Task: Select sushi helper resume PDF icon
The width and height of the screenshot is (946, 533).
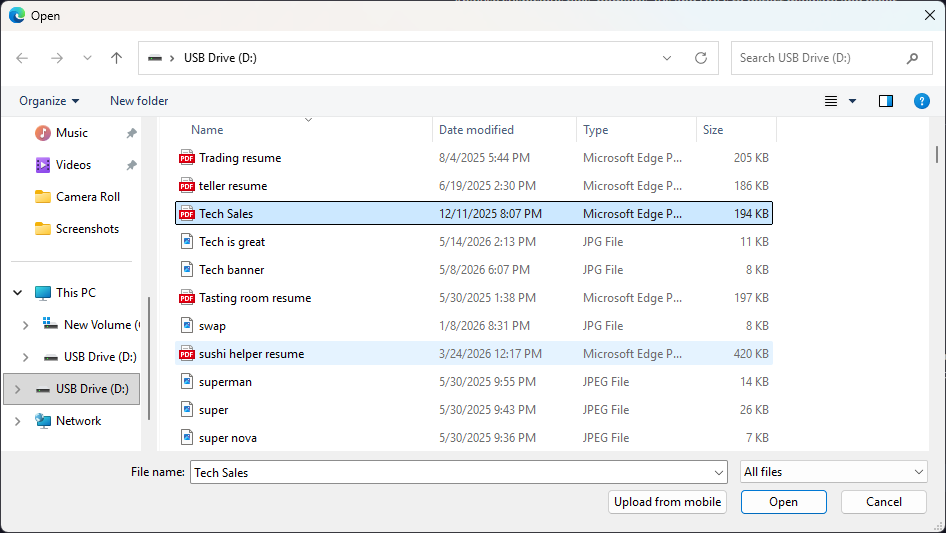Action: (187, 354)
